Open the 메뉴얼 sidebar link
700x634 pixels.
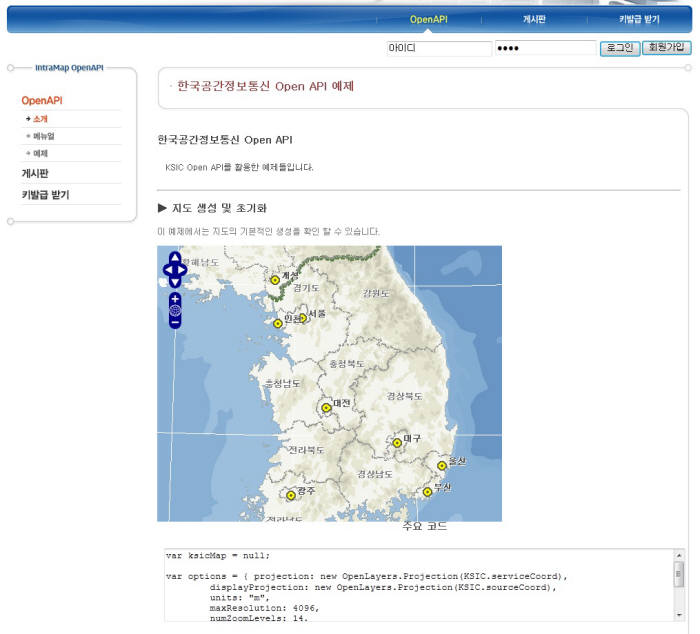[x=44, y=136]
